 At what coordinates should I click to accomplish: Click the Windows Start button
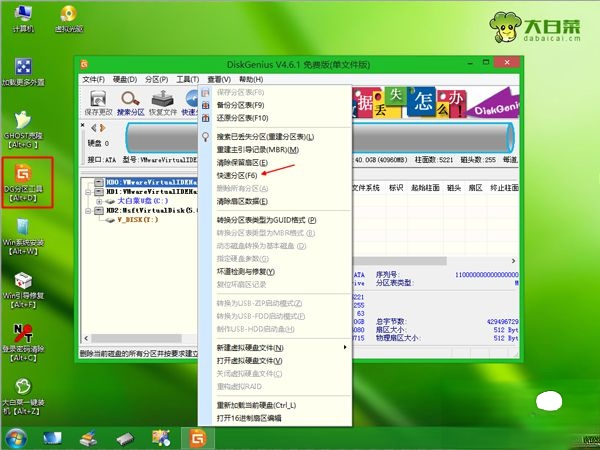16,439
